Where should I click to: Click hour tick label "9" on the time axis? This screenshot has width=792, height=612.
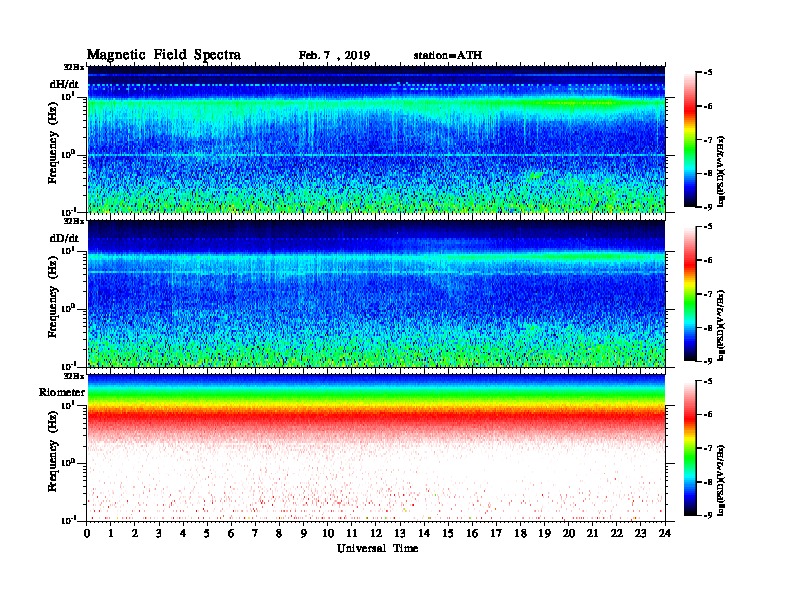pos(304,534)
